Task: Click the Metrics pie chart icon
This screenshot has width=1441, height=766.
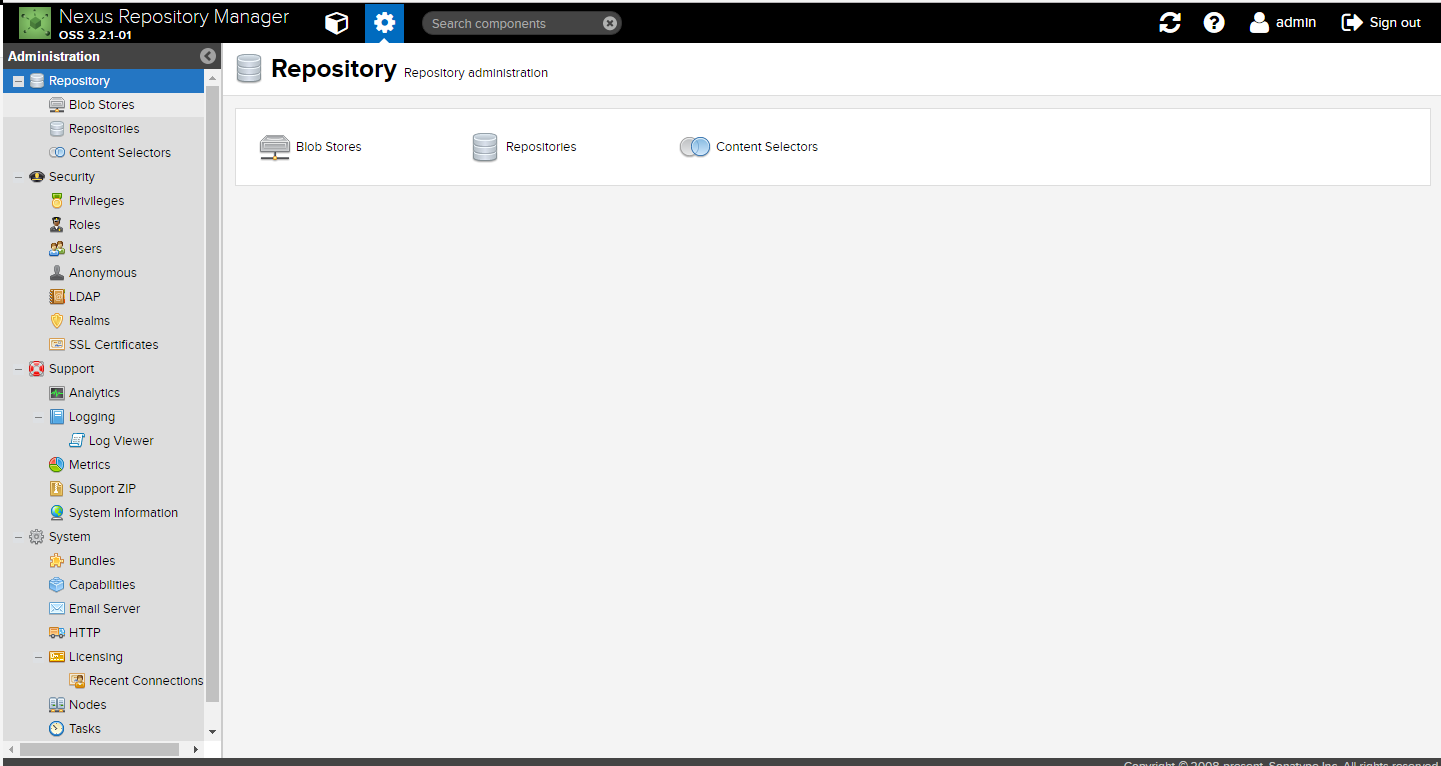Action: click(x=57, y=464)
